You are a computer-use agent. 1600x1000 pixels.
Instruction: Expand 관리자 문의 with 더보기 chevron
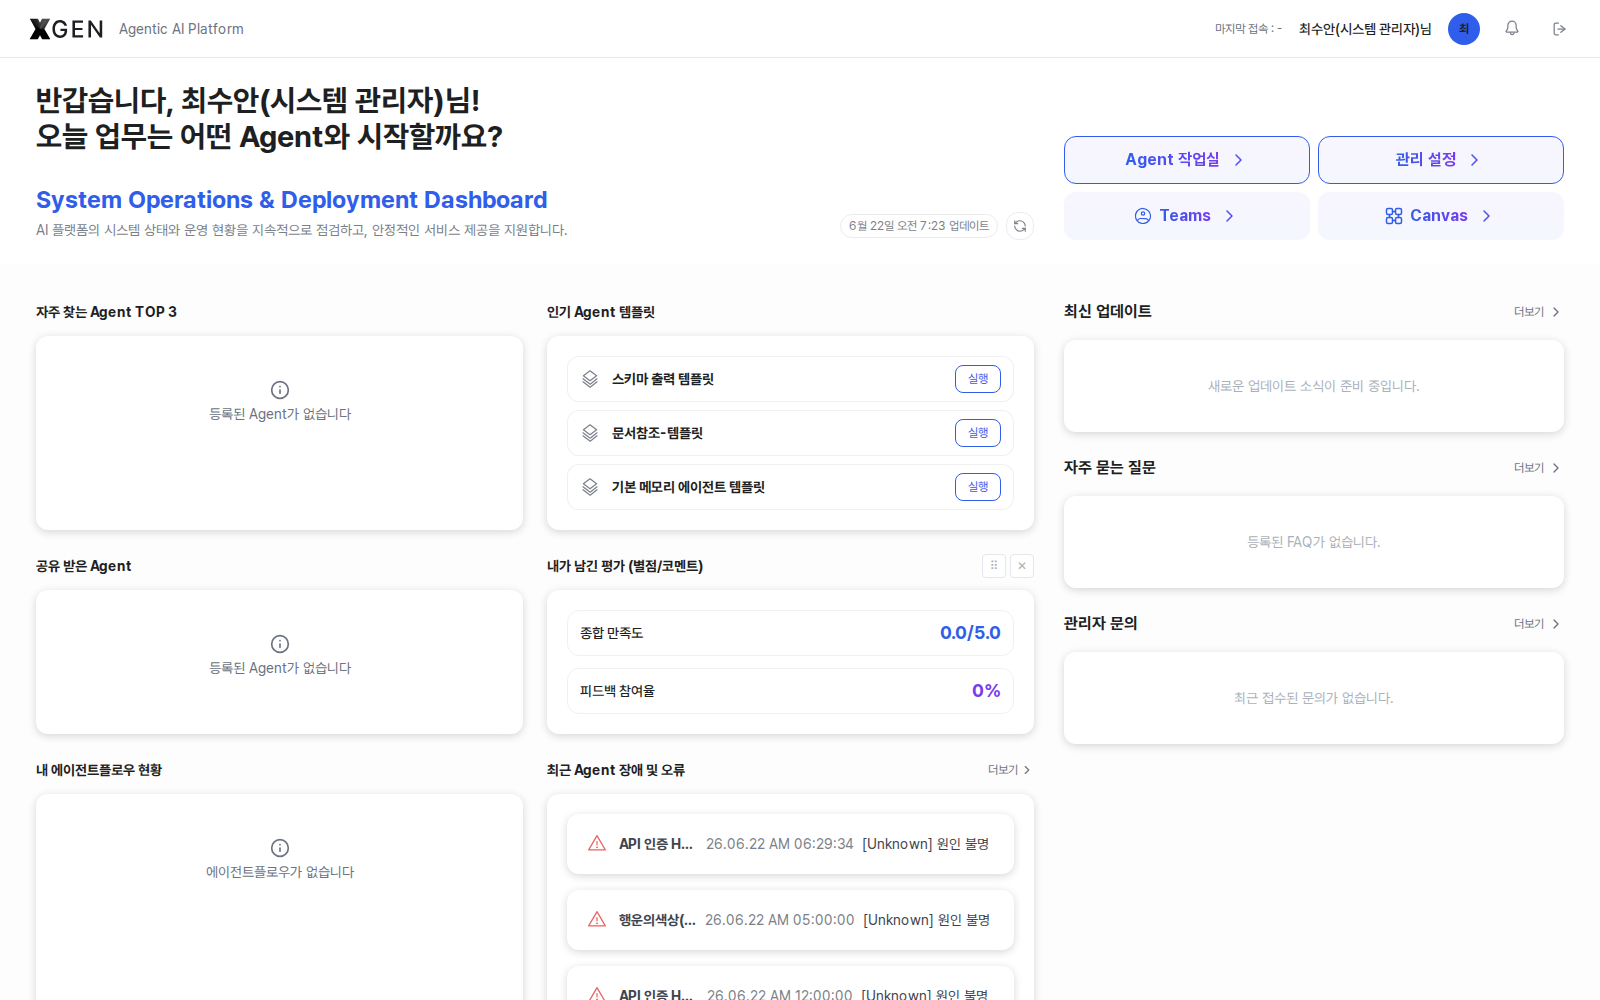pos(1556,624)
